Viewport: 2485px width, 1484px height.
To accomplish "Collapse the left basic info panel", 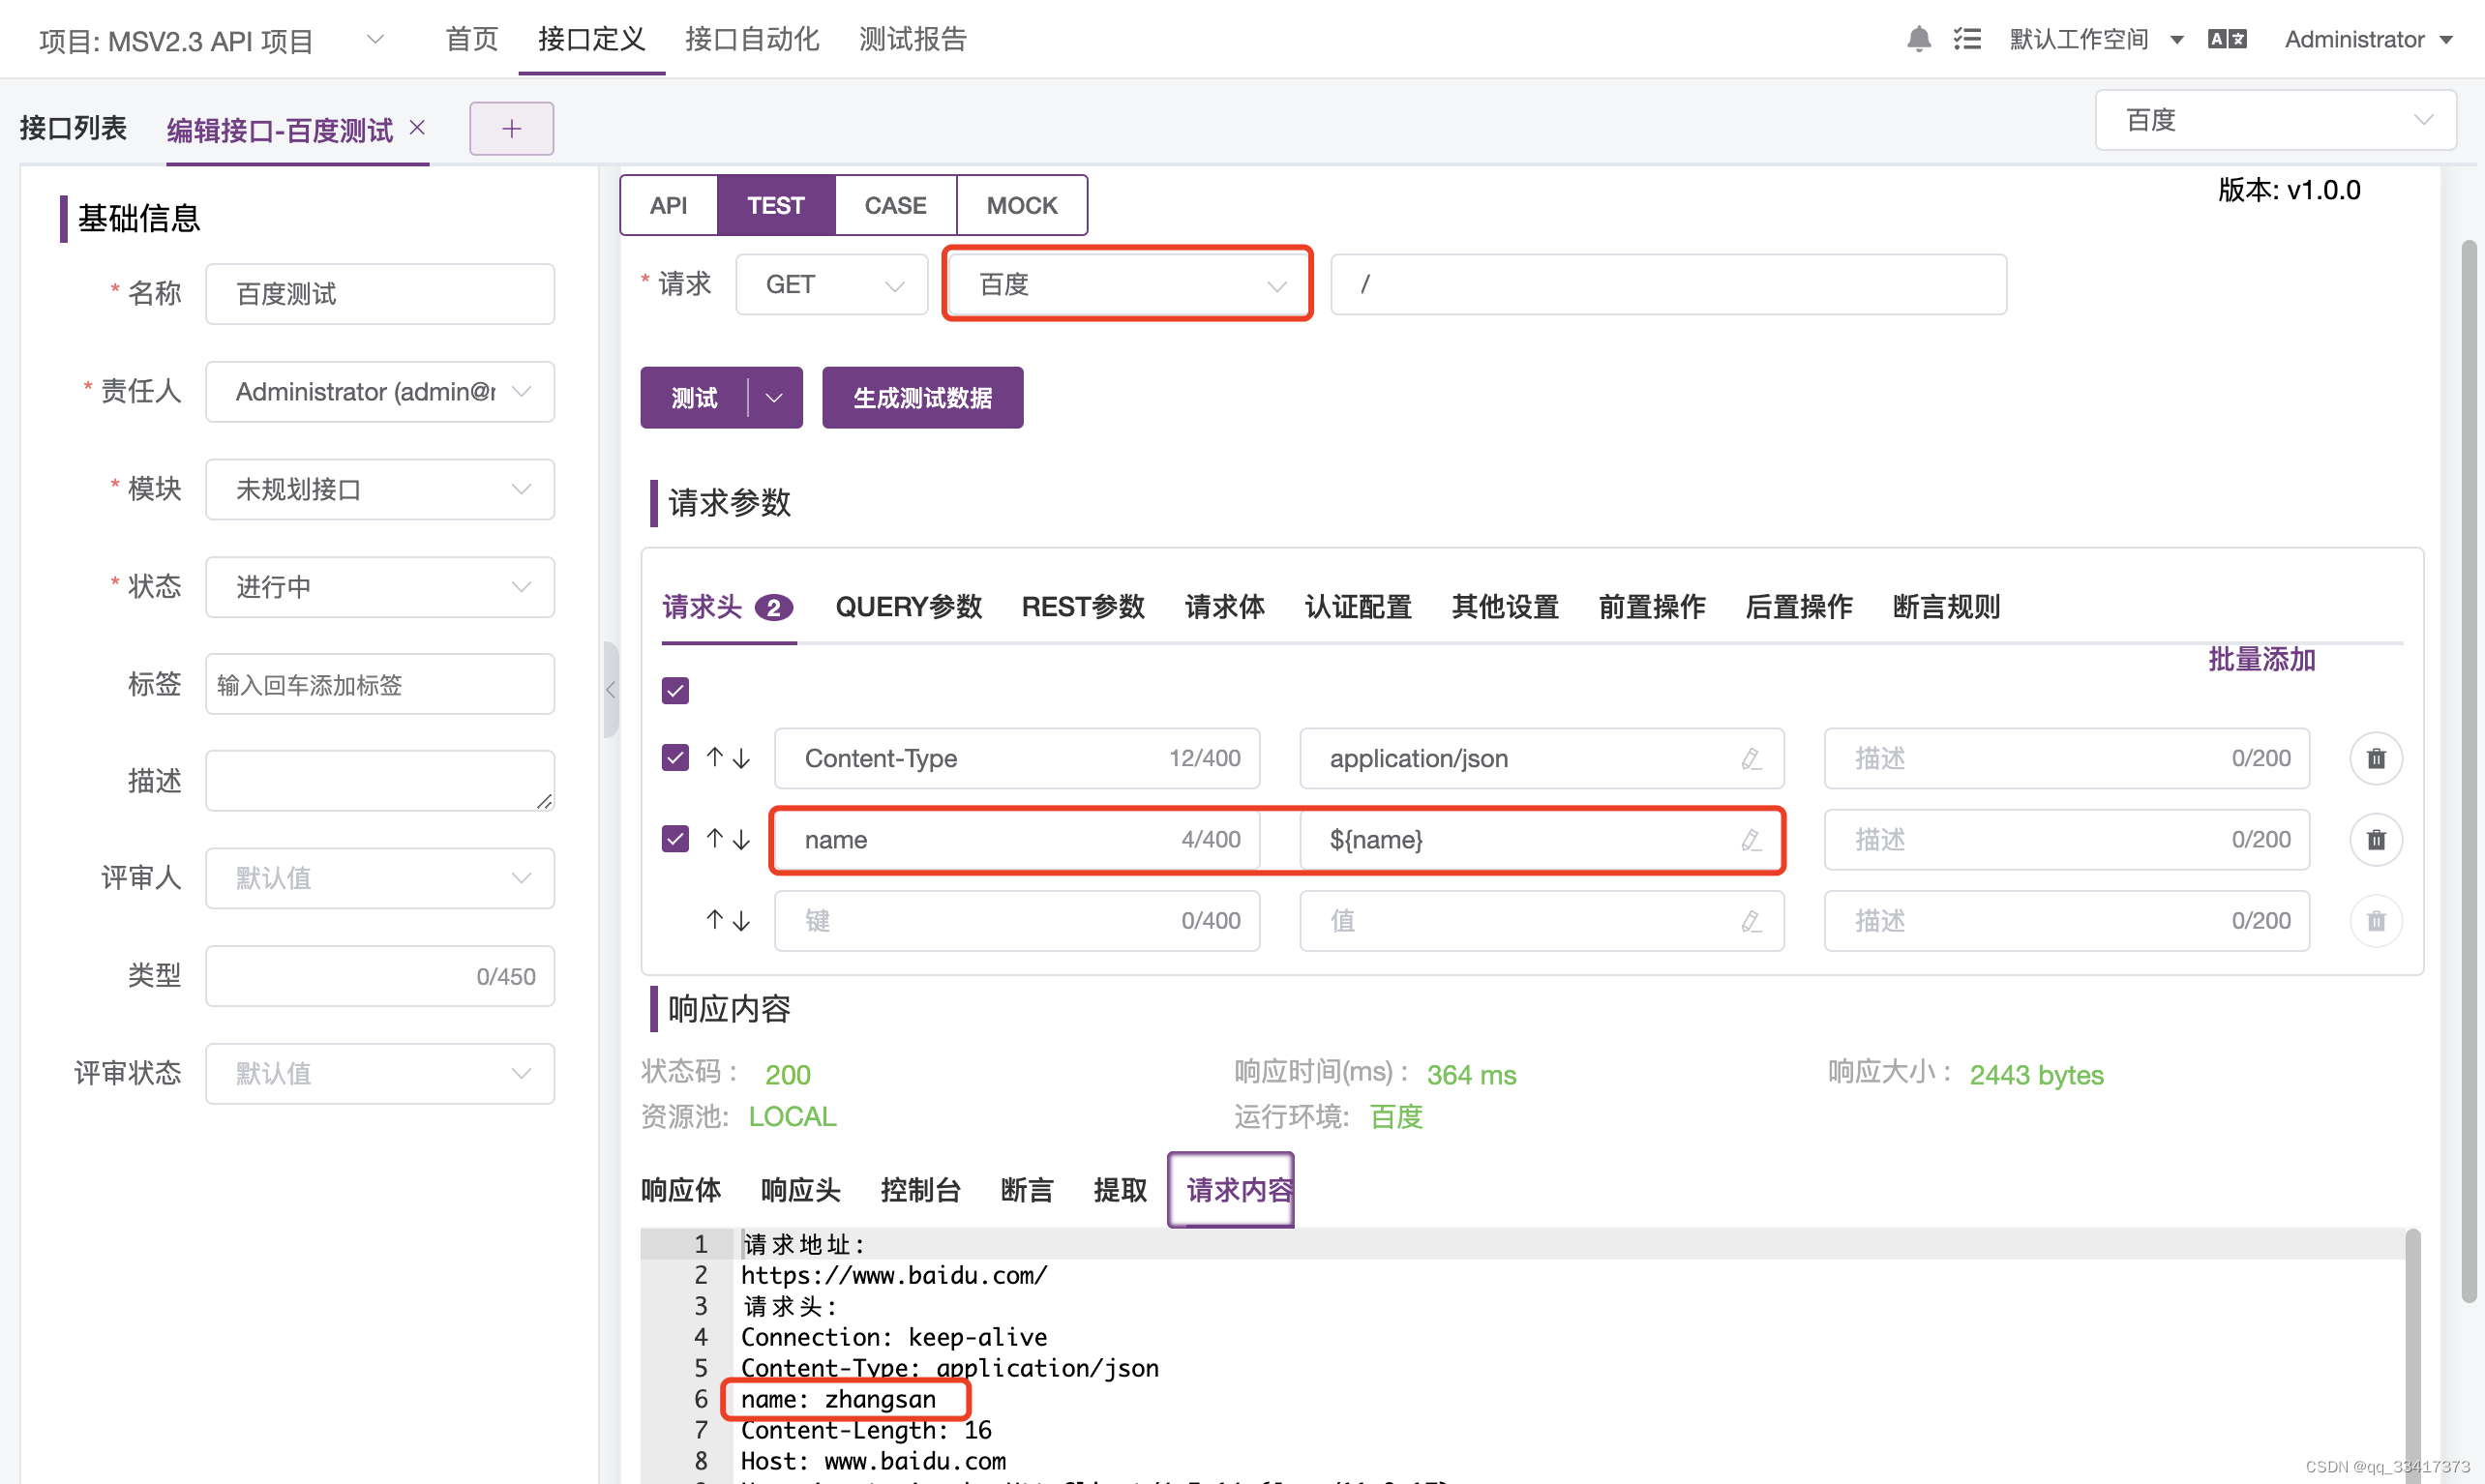I will (610, 689).
